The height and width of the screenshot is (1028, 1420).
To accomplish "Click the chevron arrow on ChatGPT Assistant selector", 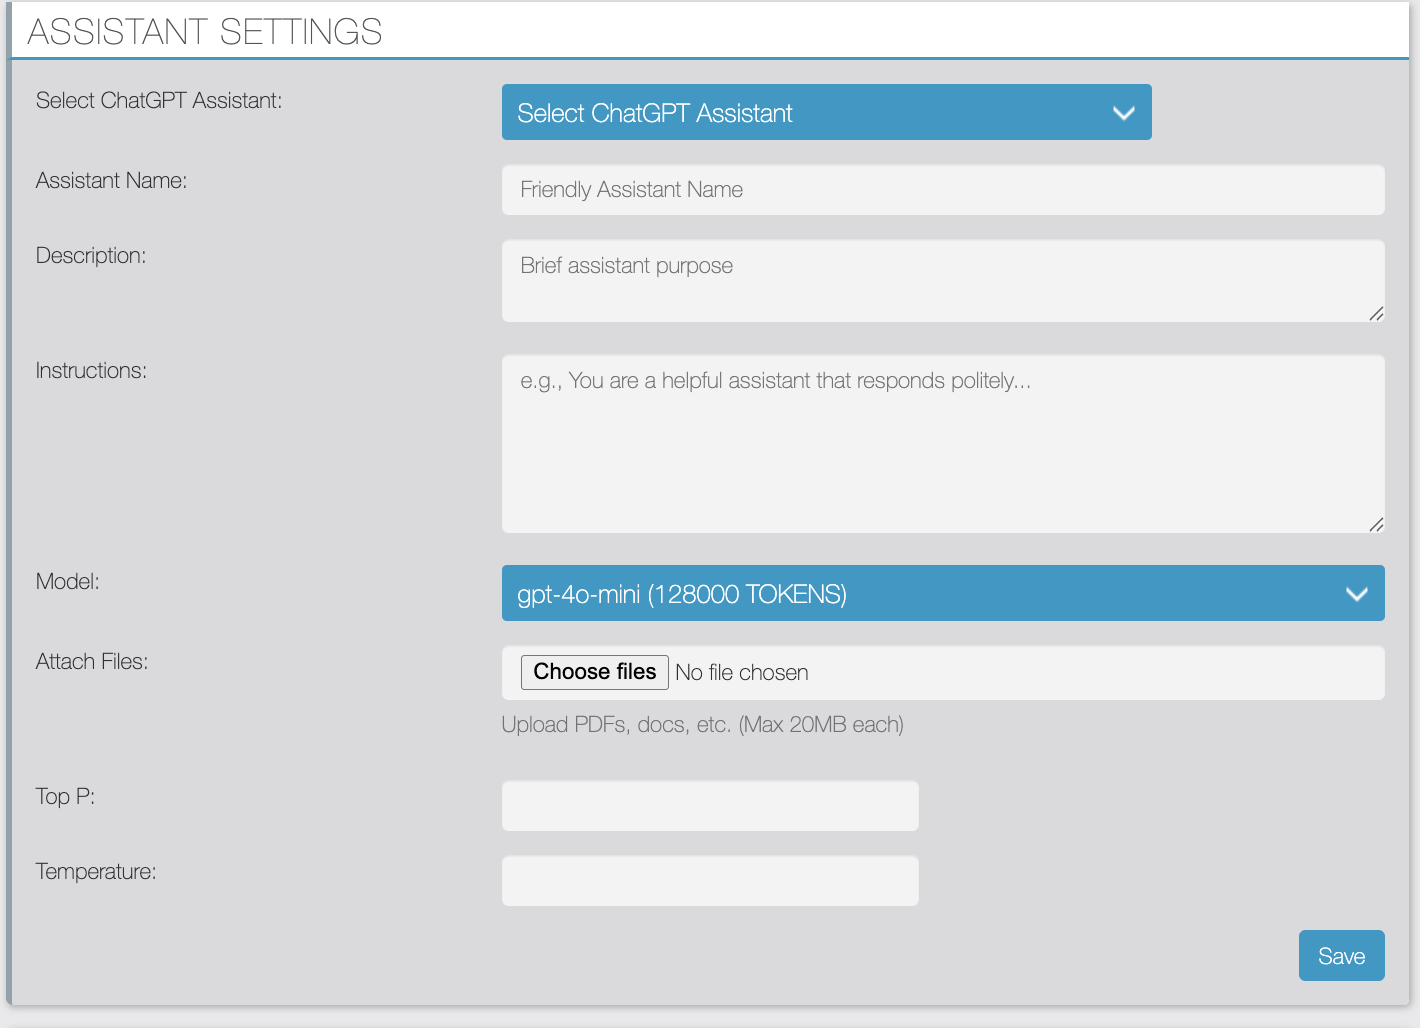I will click(1123, 113).
